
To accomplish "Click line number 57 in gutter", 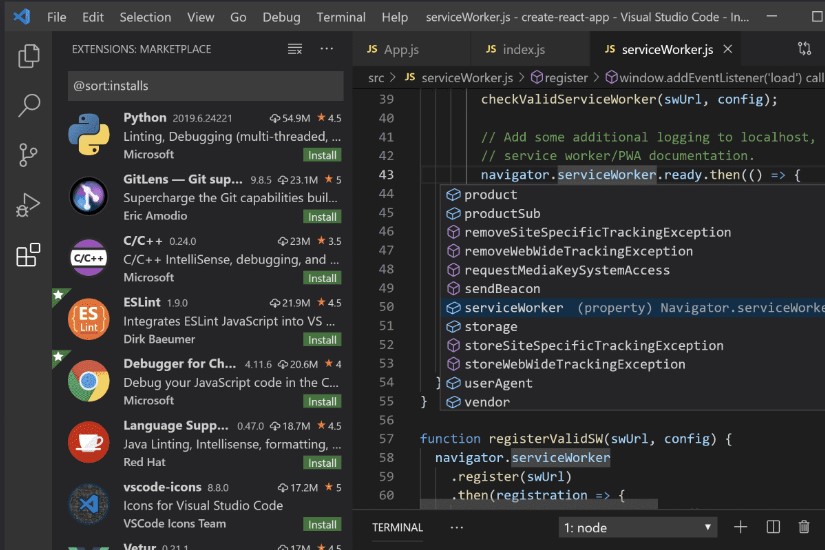I will click(386, 439).
